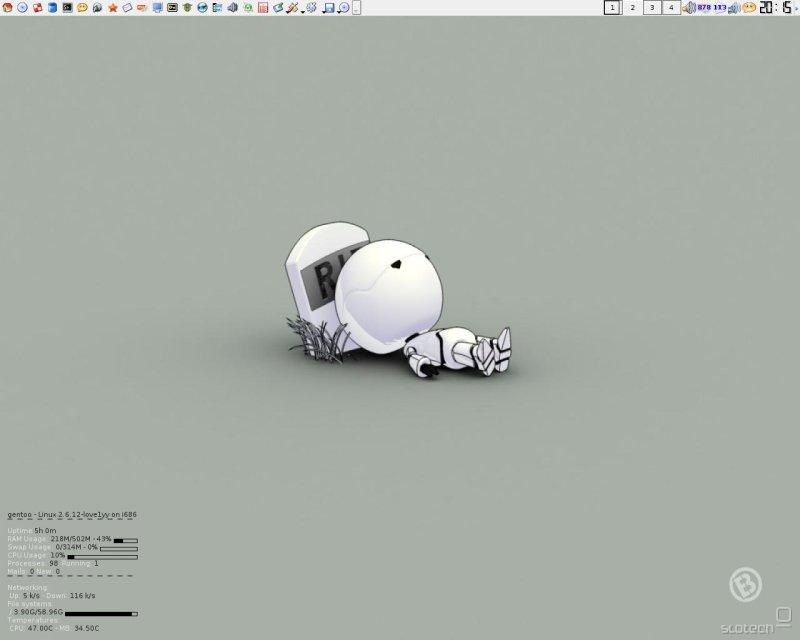Screen dimensions: 800x640
Task: Click the RAM Usage progress bar
Action: (x=126, y=540)
